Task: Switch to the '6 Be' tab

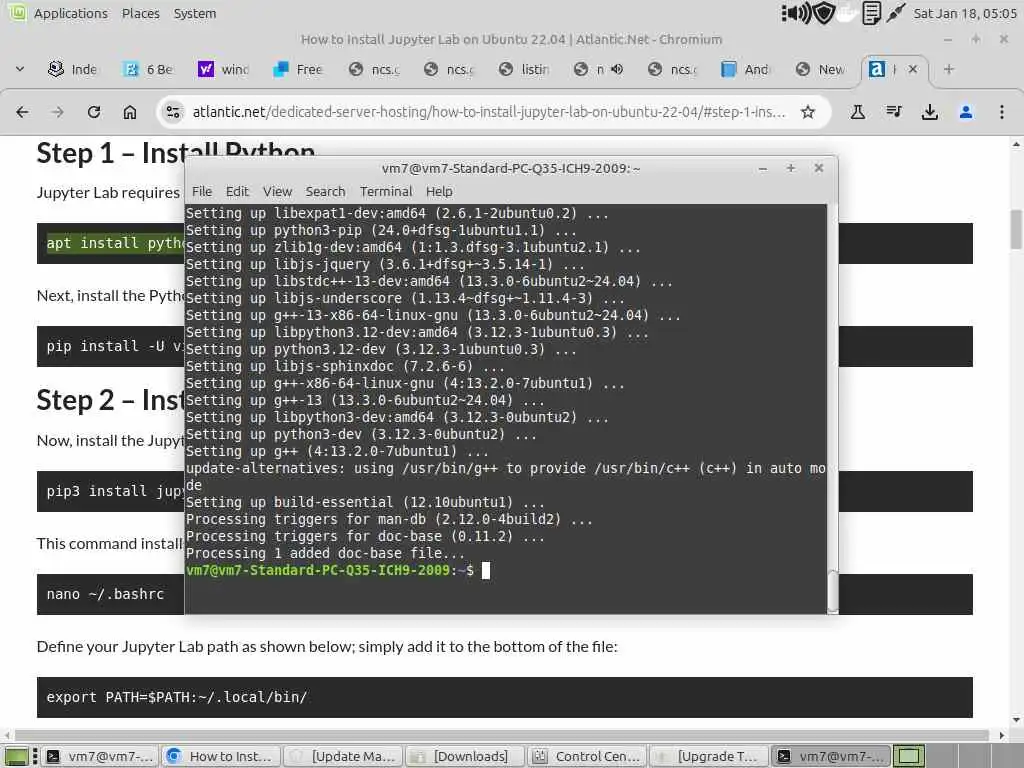Action: tap(148, 69)
